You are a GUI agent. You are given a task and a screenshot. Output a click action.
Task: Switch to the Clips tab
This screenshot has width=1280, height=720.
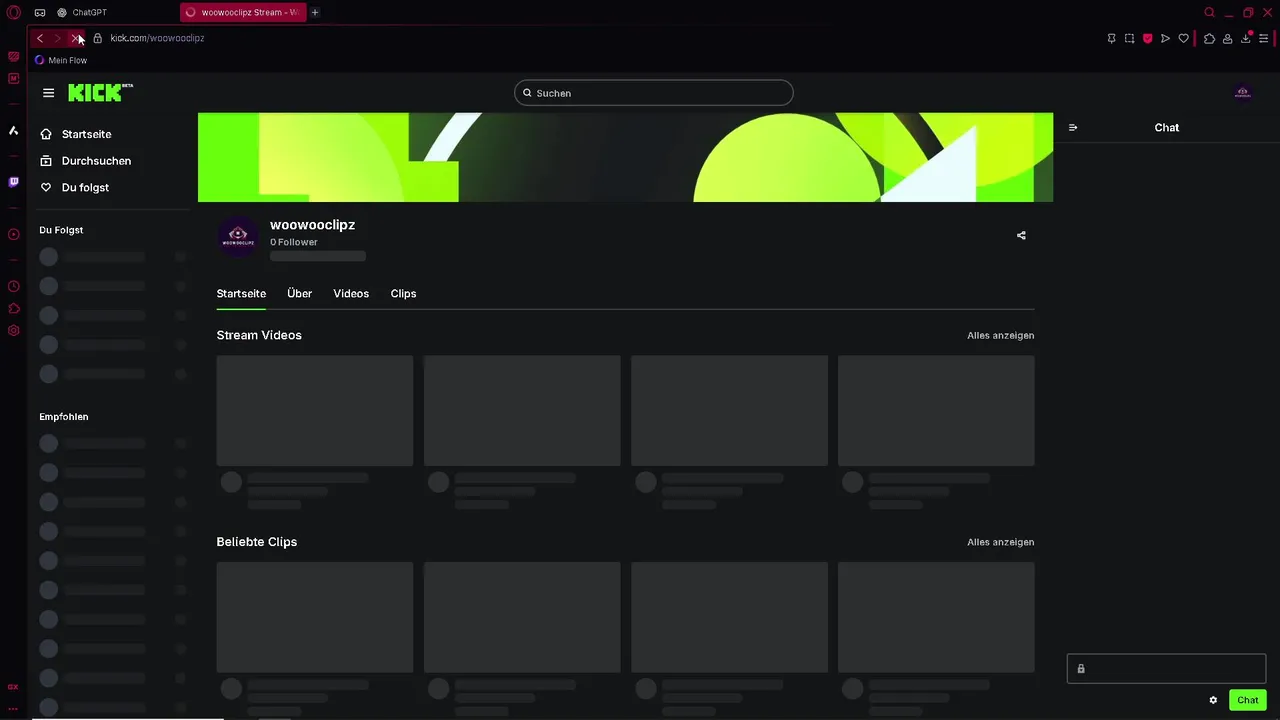403,294
